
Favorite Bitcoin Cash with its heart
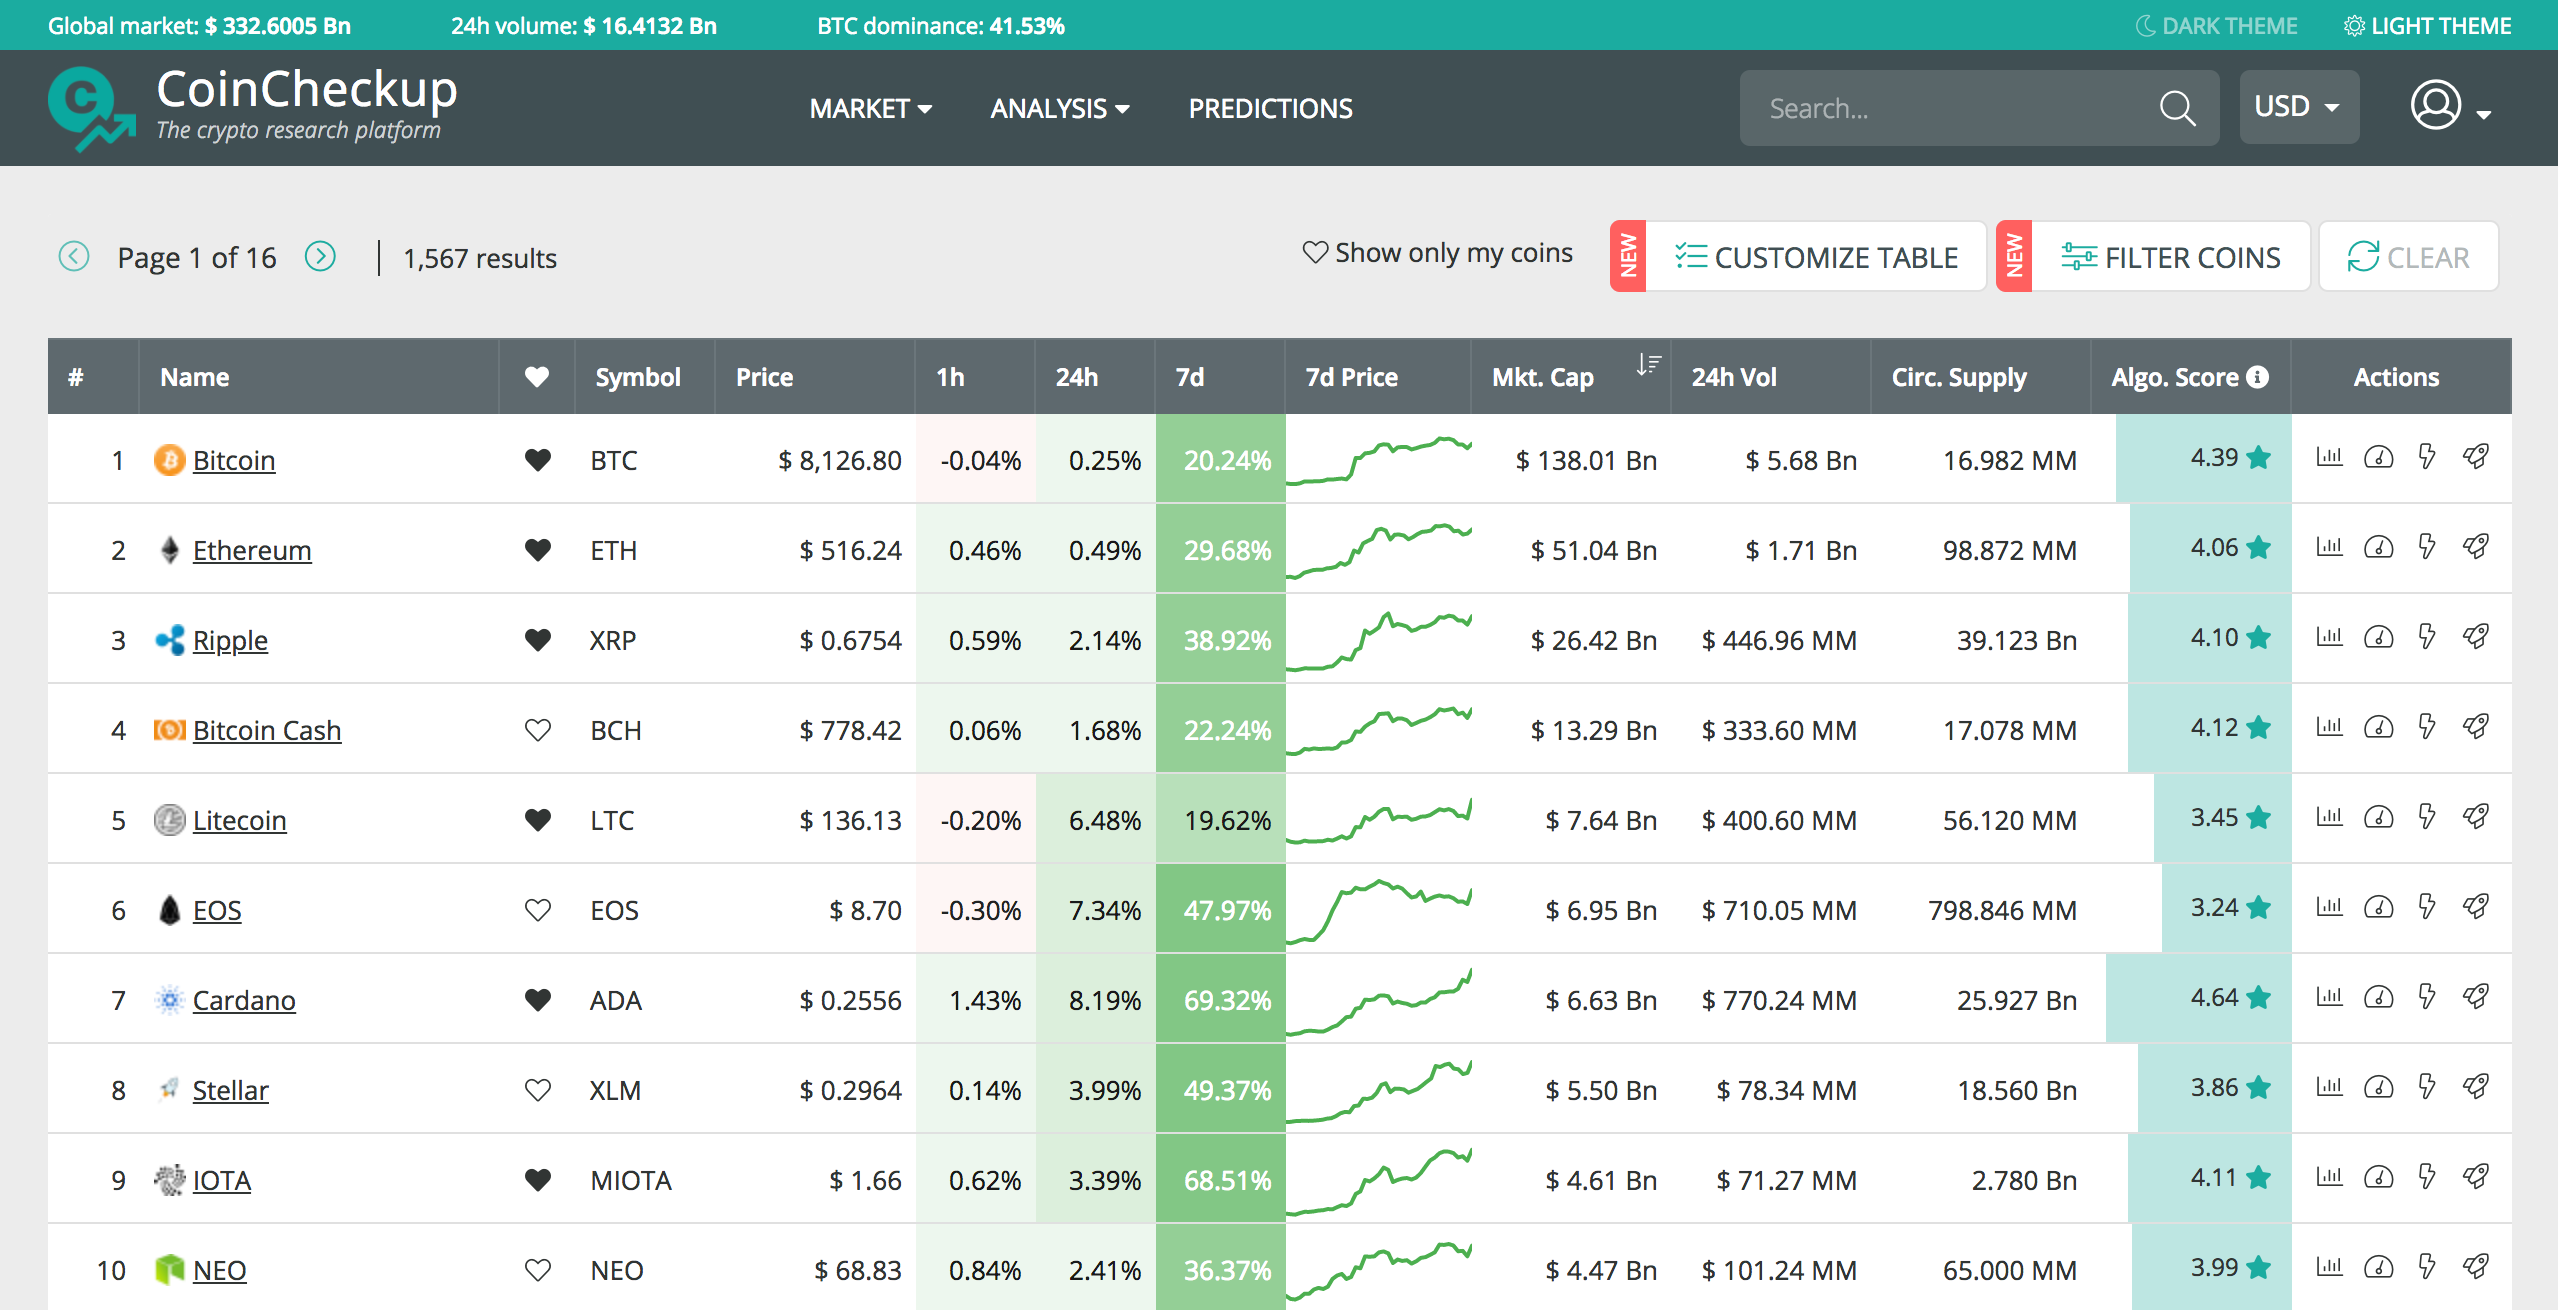[537, 730]
